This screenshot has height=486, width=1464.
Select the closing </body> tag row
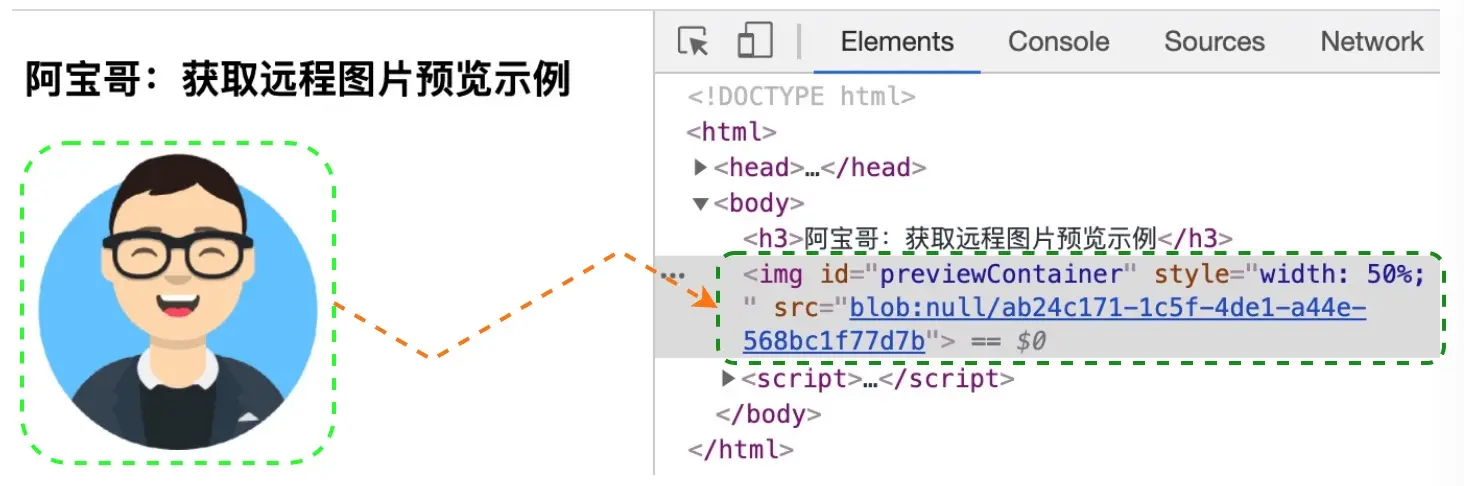tap(768, 414)
